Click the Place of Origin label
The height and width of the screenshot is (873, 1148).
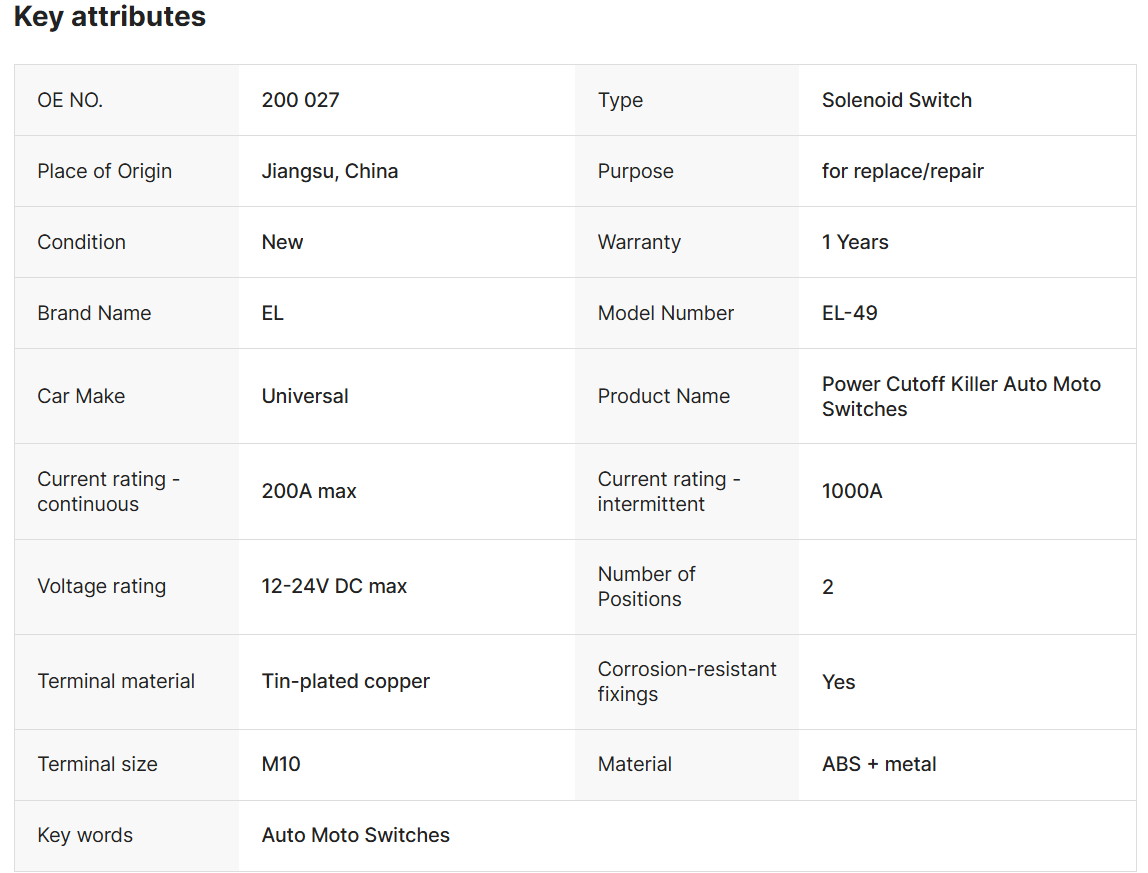tap(104, 171)
